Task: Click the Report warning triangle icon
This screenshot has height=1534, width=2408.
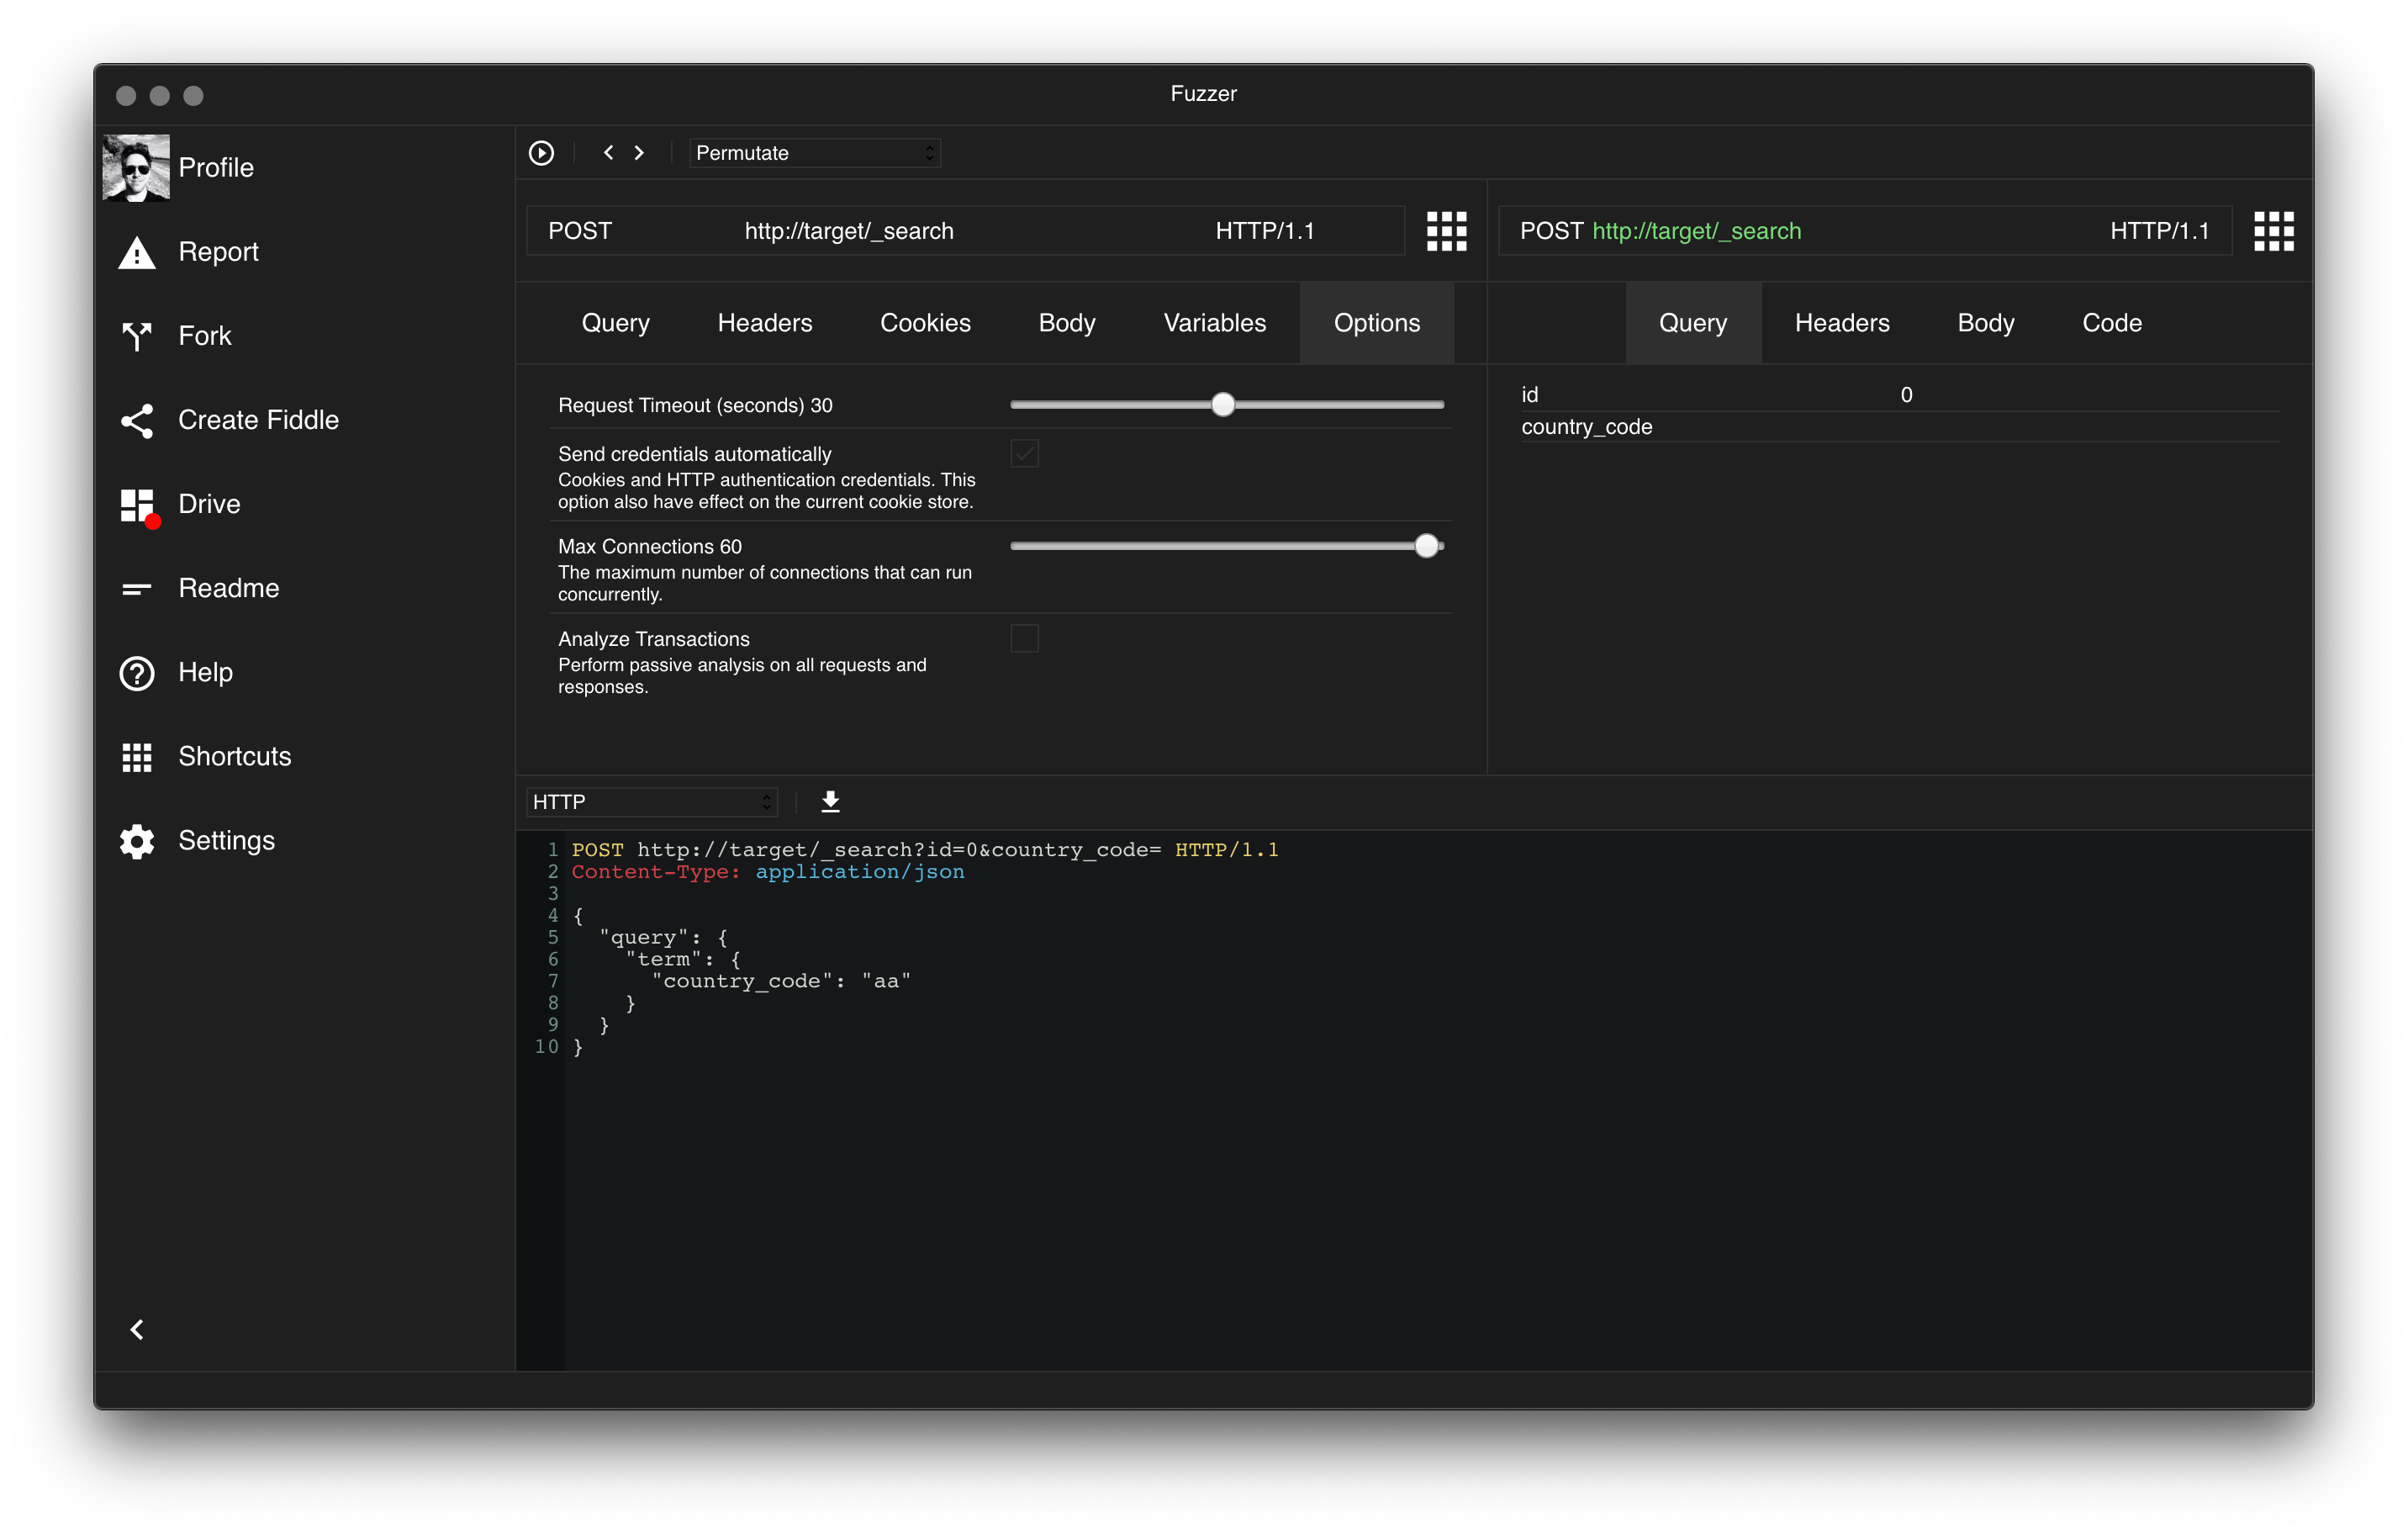Action: [x=137, y=252]
